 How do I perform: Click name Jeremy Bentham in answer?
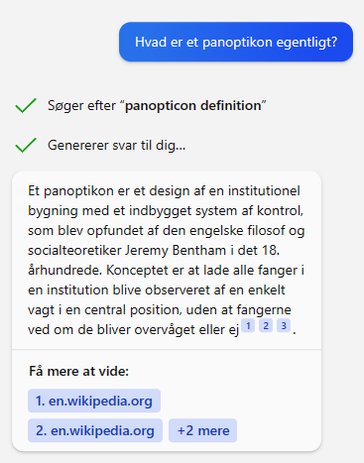click(x=175, y=250)
